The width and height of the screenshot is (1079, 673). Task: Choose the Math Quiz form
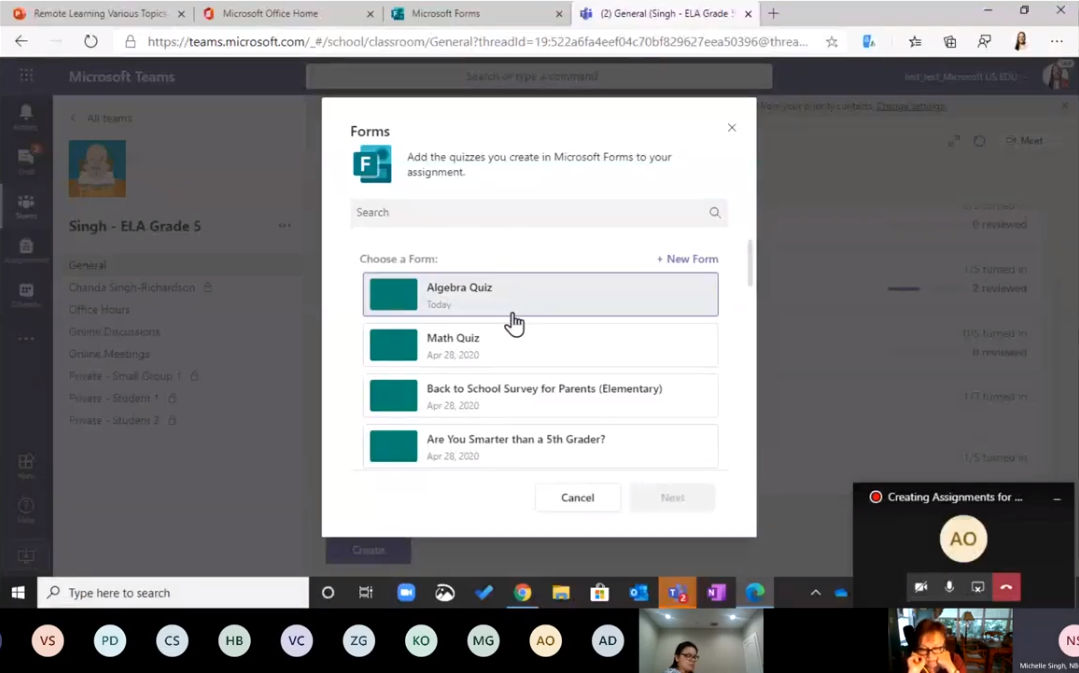540,345
